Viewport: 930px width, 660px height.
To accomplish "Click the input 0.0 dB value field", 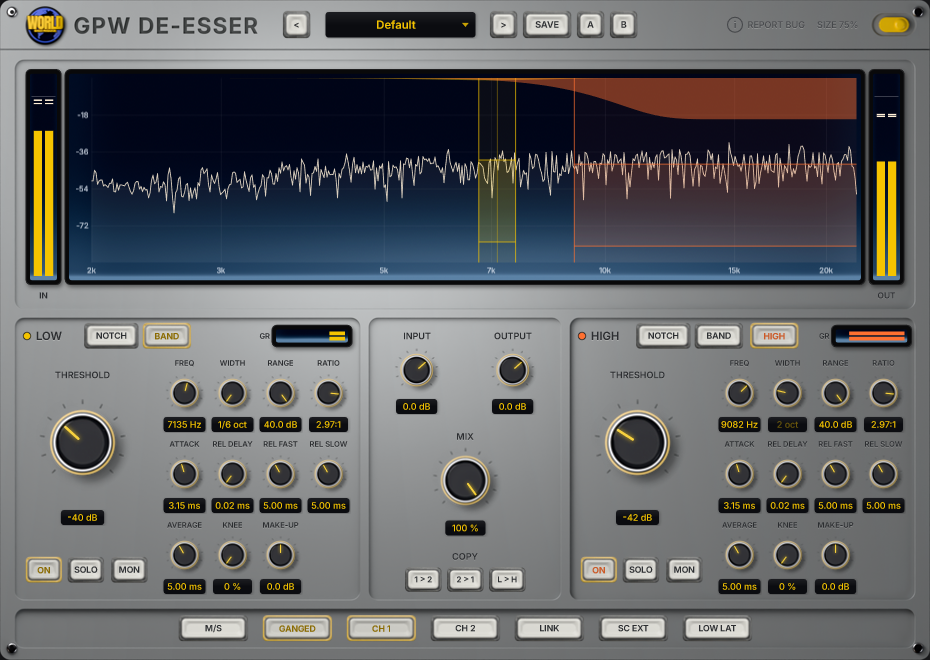I will 417,407.
